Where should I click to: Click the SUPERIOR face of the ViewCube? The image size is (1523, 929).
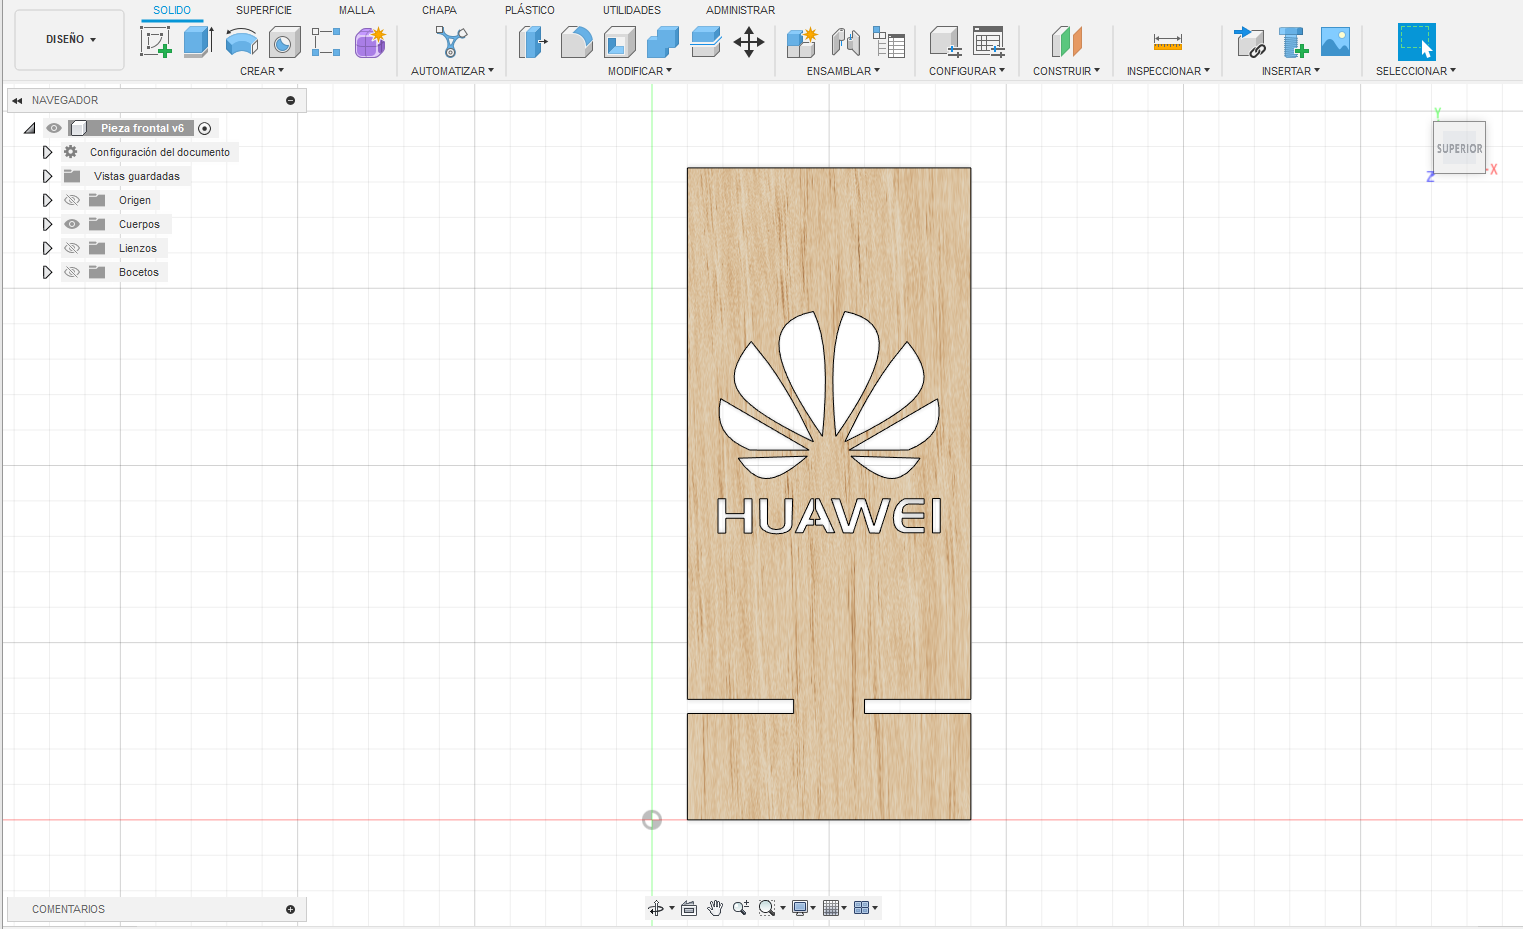(x=1459, y=148)
